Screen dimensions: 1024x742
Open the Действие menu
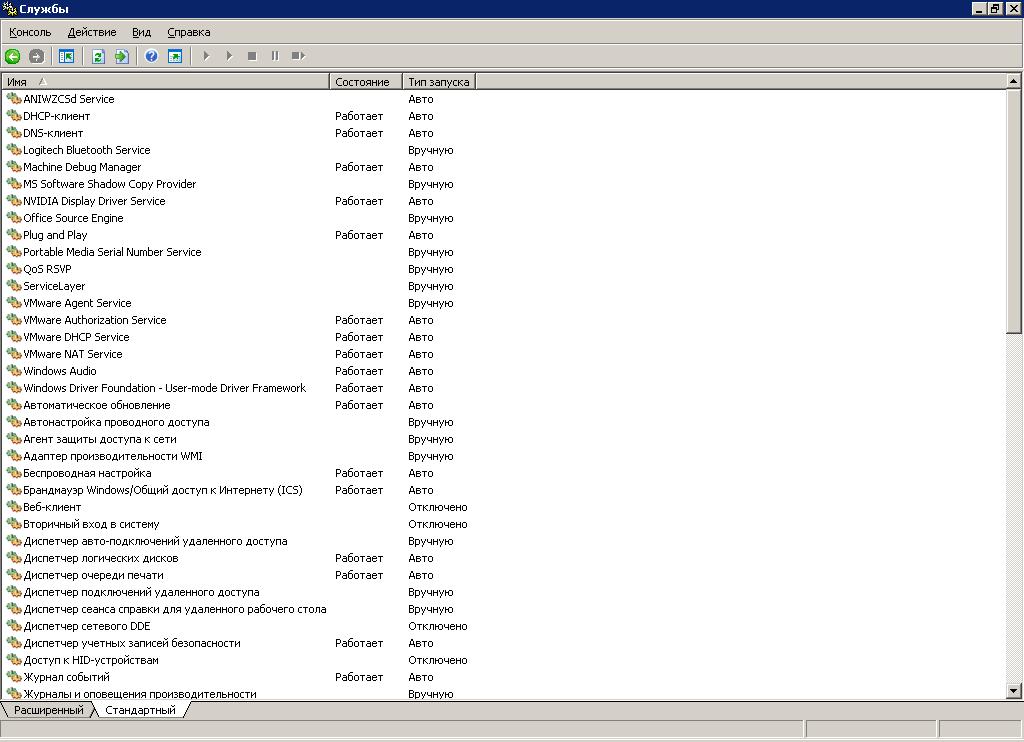tap(92, 32)
